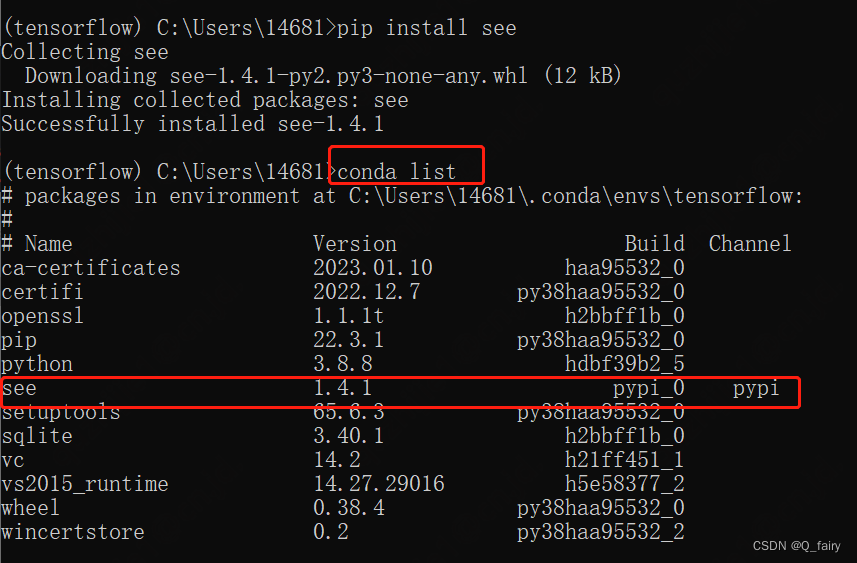Select the 'wheel' package name
Screen dimensions: 857x563
[x=30, y=508]
